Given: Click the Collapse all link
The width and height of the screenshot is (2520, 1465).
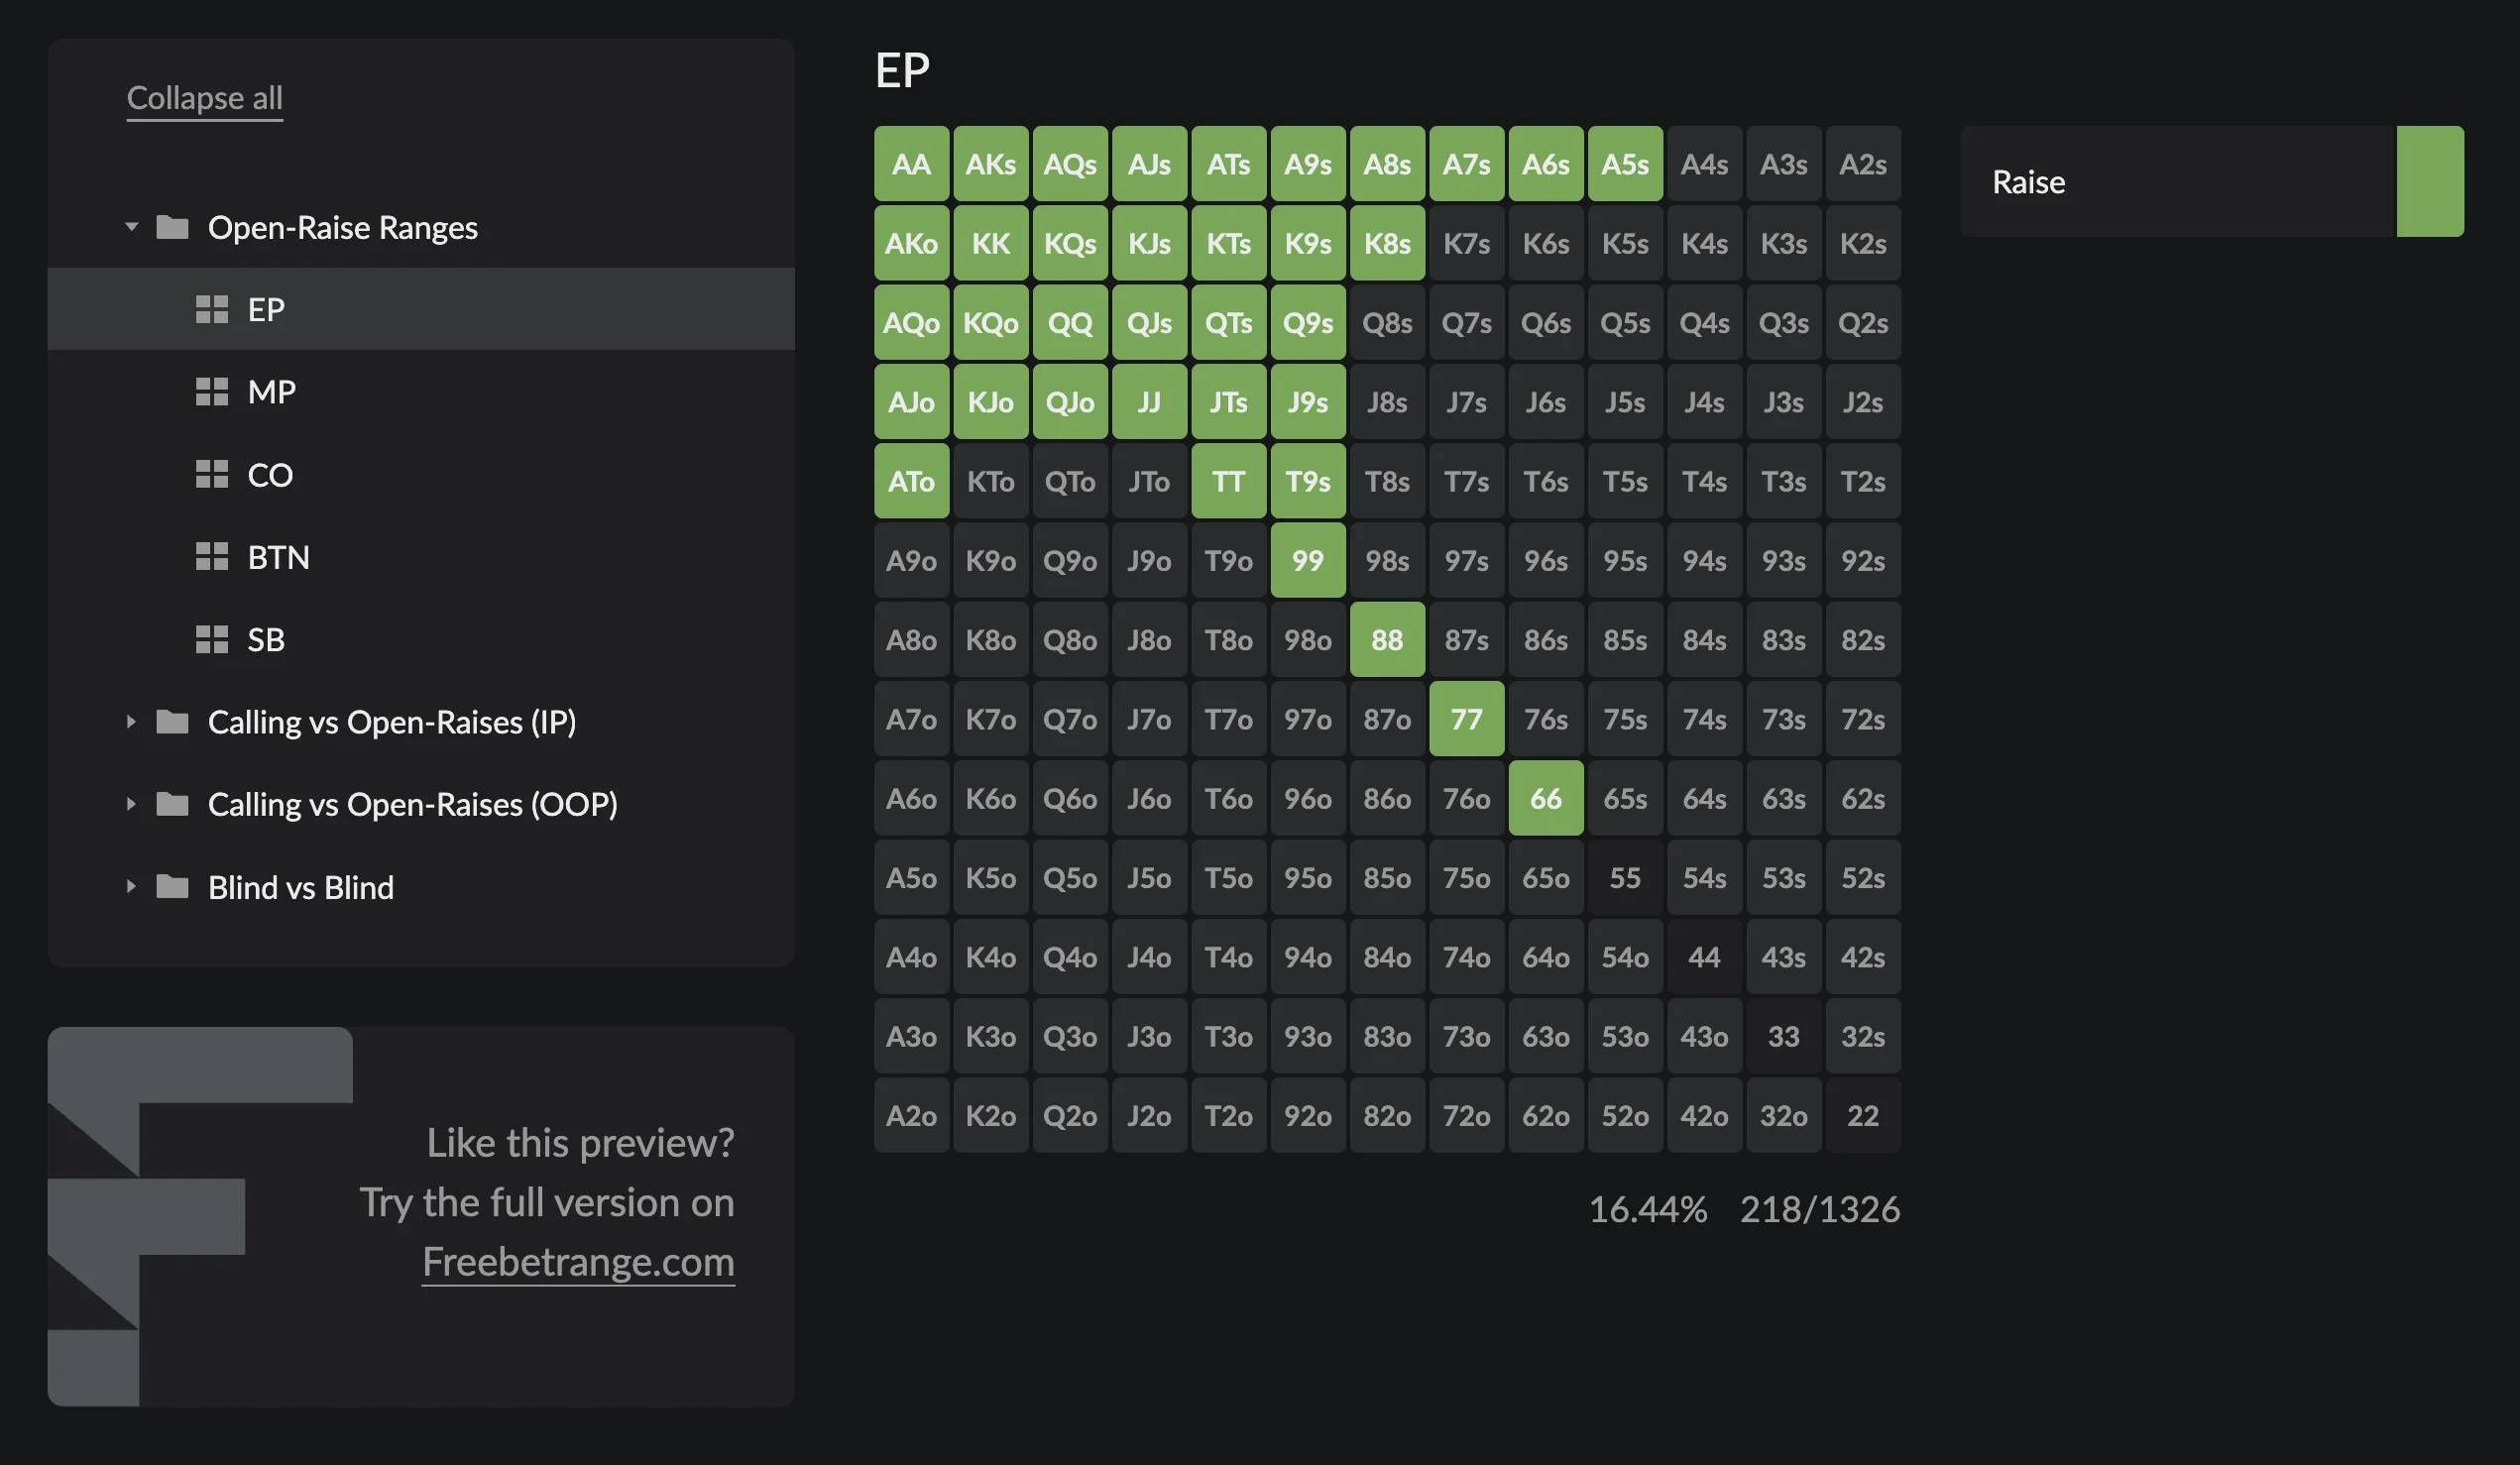Looking at the screenshot, I should 204,98.
